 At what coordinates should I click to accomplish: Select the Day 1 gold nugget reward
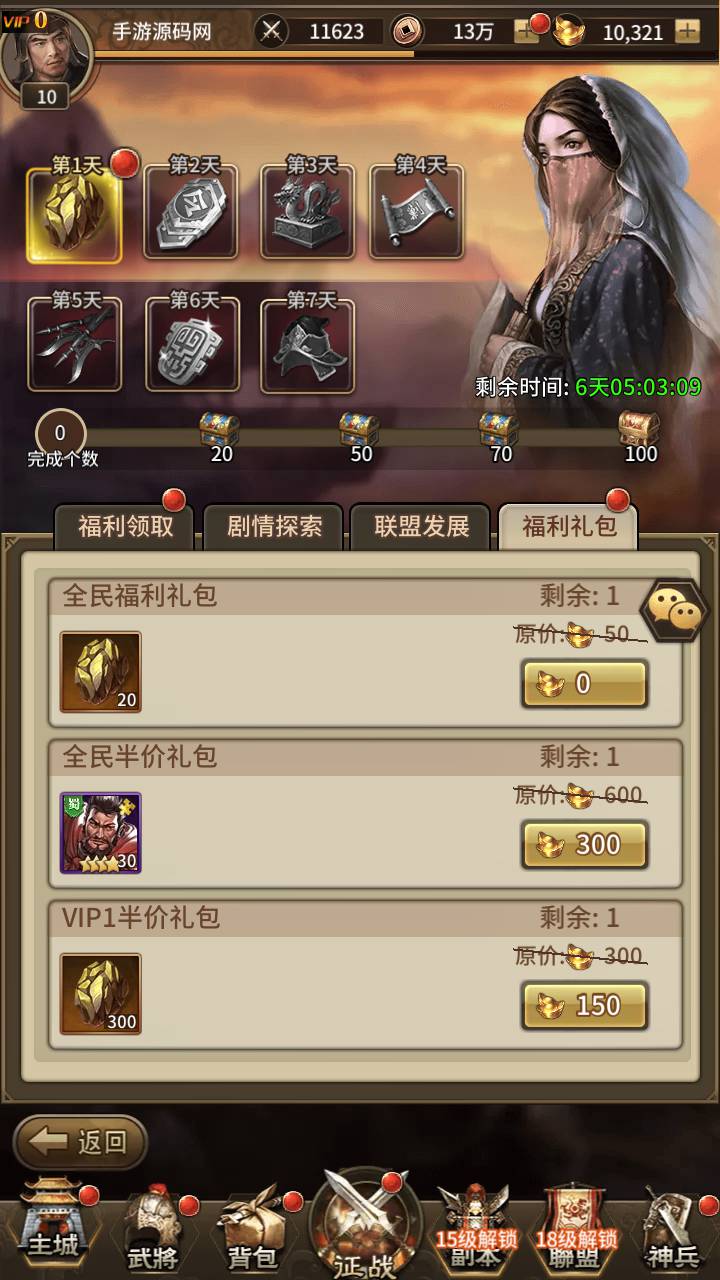click(x=74, y=213)
